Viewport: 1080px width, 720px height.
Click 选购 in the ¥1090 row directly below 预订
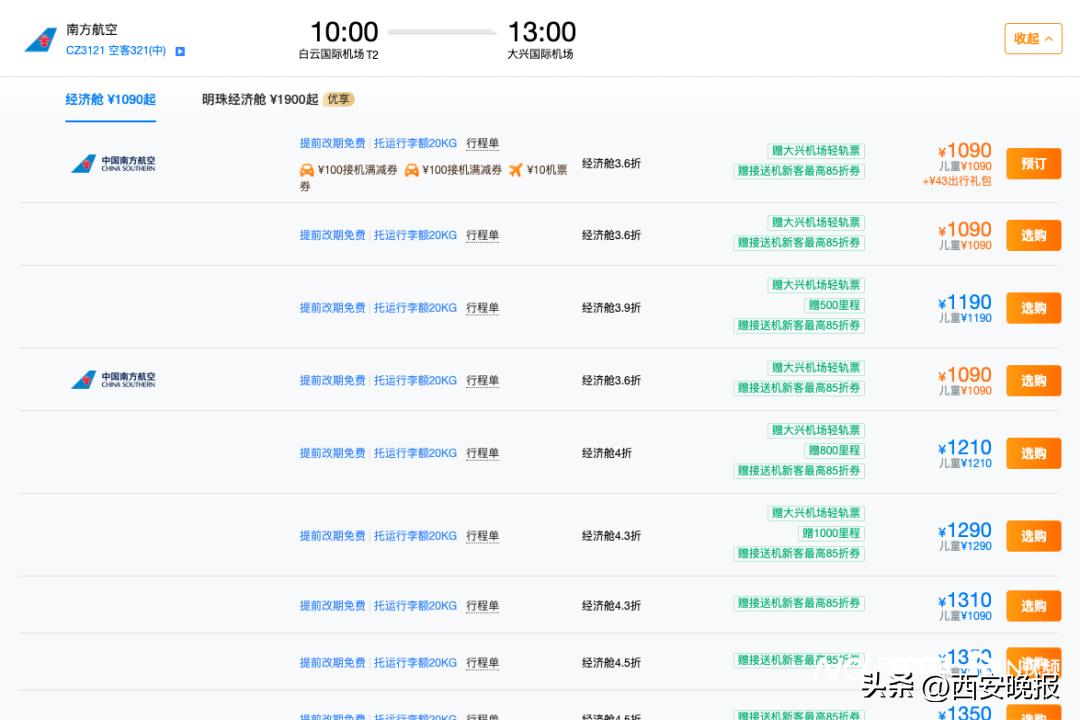coord(1033,236)
